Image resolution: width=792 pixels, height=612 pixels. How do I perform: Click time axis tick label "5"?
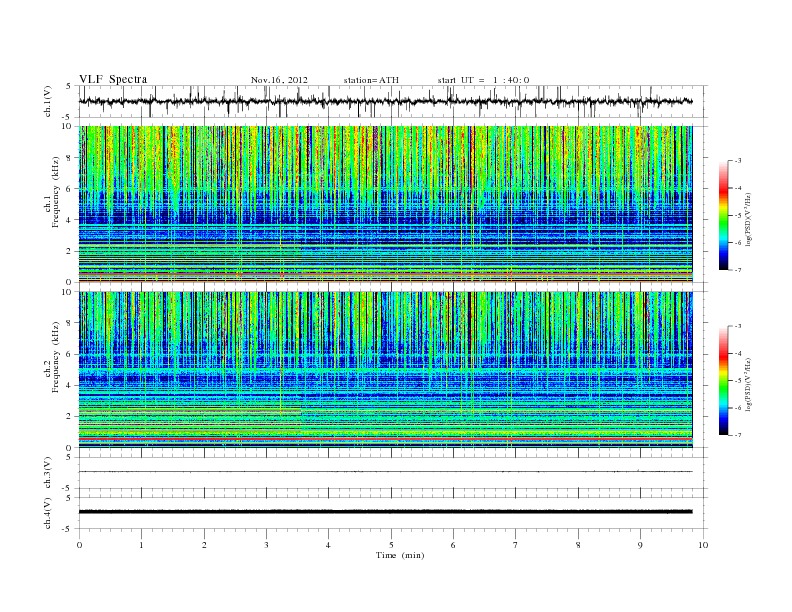[x=391, y=545]
